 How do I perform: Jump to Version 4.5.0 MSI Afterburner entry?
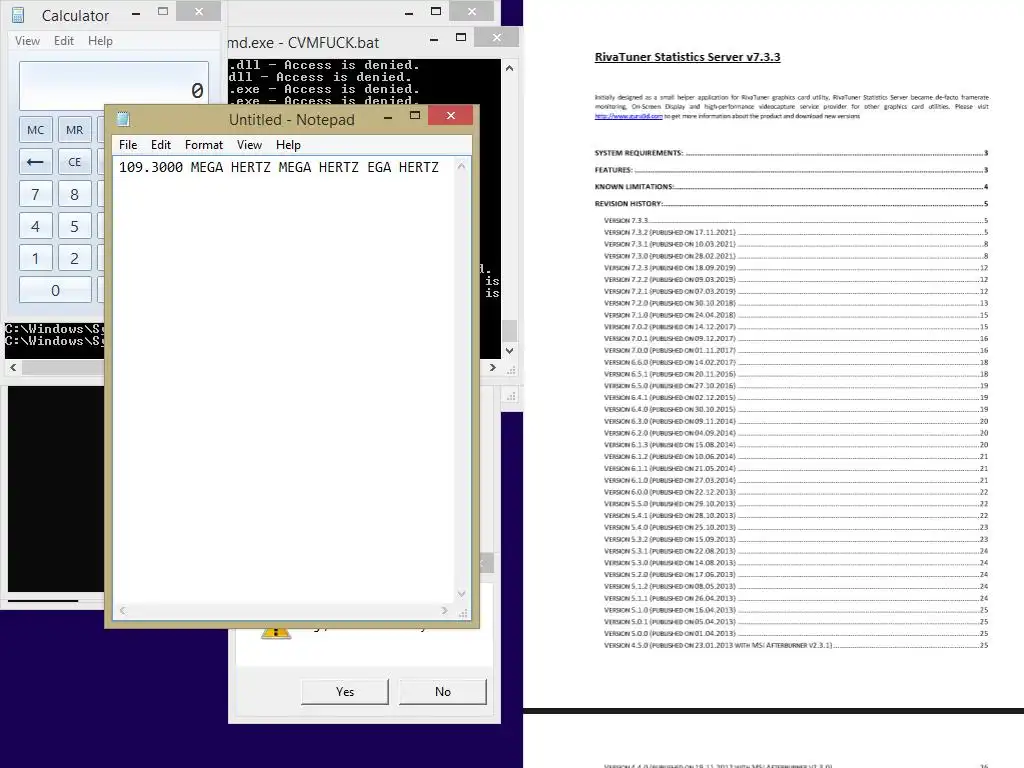pos(796,645)
